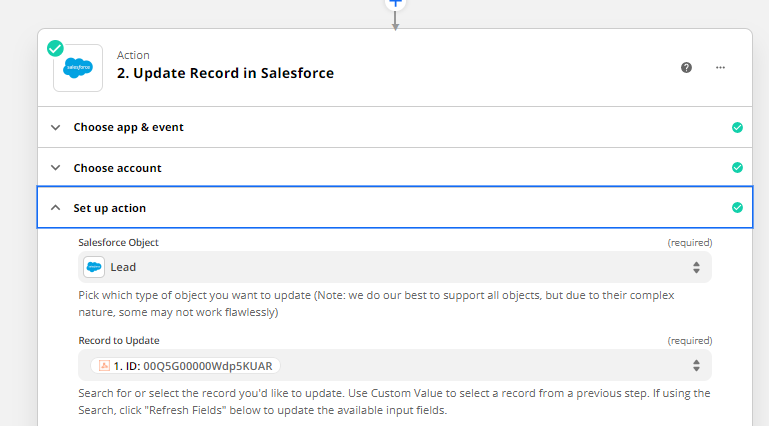Click the Set up action header
Image resolution: width=769 pixels, height=426 pixels.
tap(395, 207)
